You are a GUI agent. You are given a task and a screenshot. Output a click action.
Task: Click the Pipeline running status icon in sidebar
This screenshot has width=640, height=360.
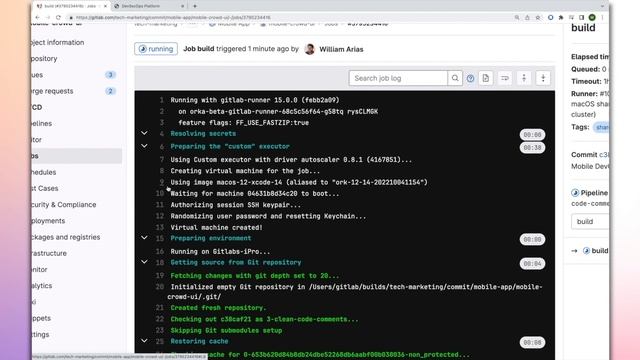click(x=575, y=193)
